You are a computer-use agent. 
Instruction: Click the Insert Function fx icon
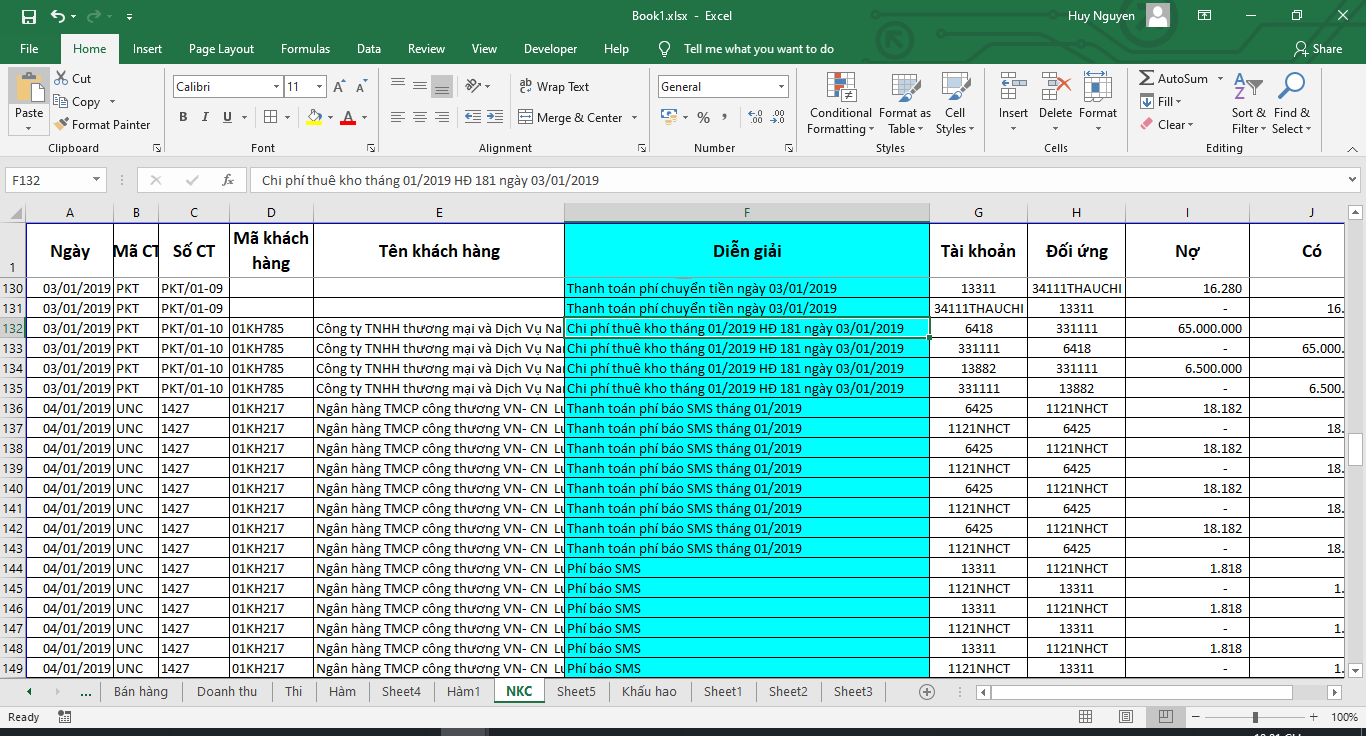(x=228, y=180)
